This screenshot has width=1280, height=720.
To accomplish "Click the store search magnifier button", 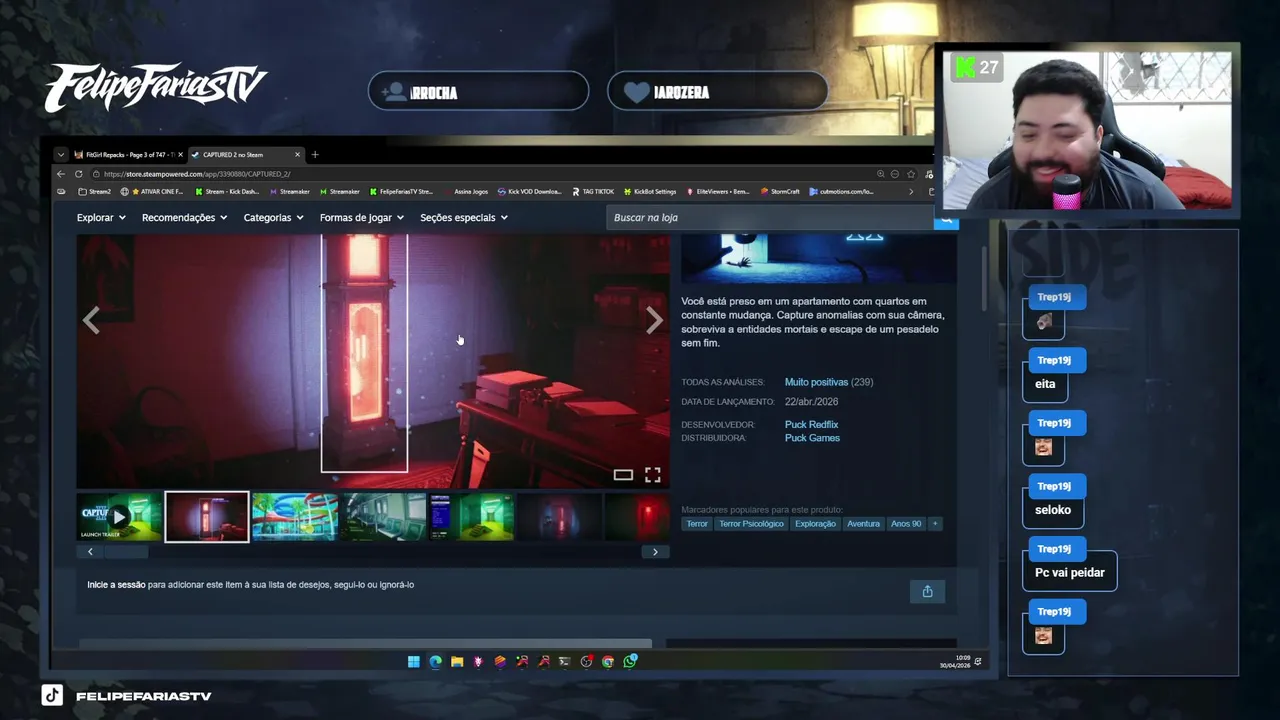I will pos(946,218).
